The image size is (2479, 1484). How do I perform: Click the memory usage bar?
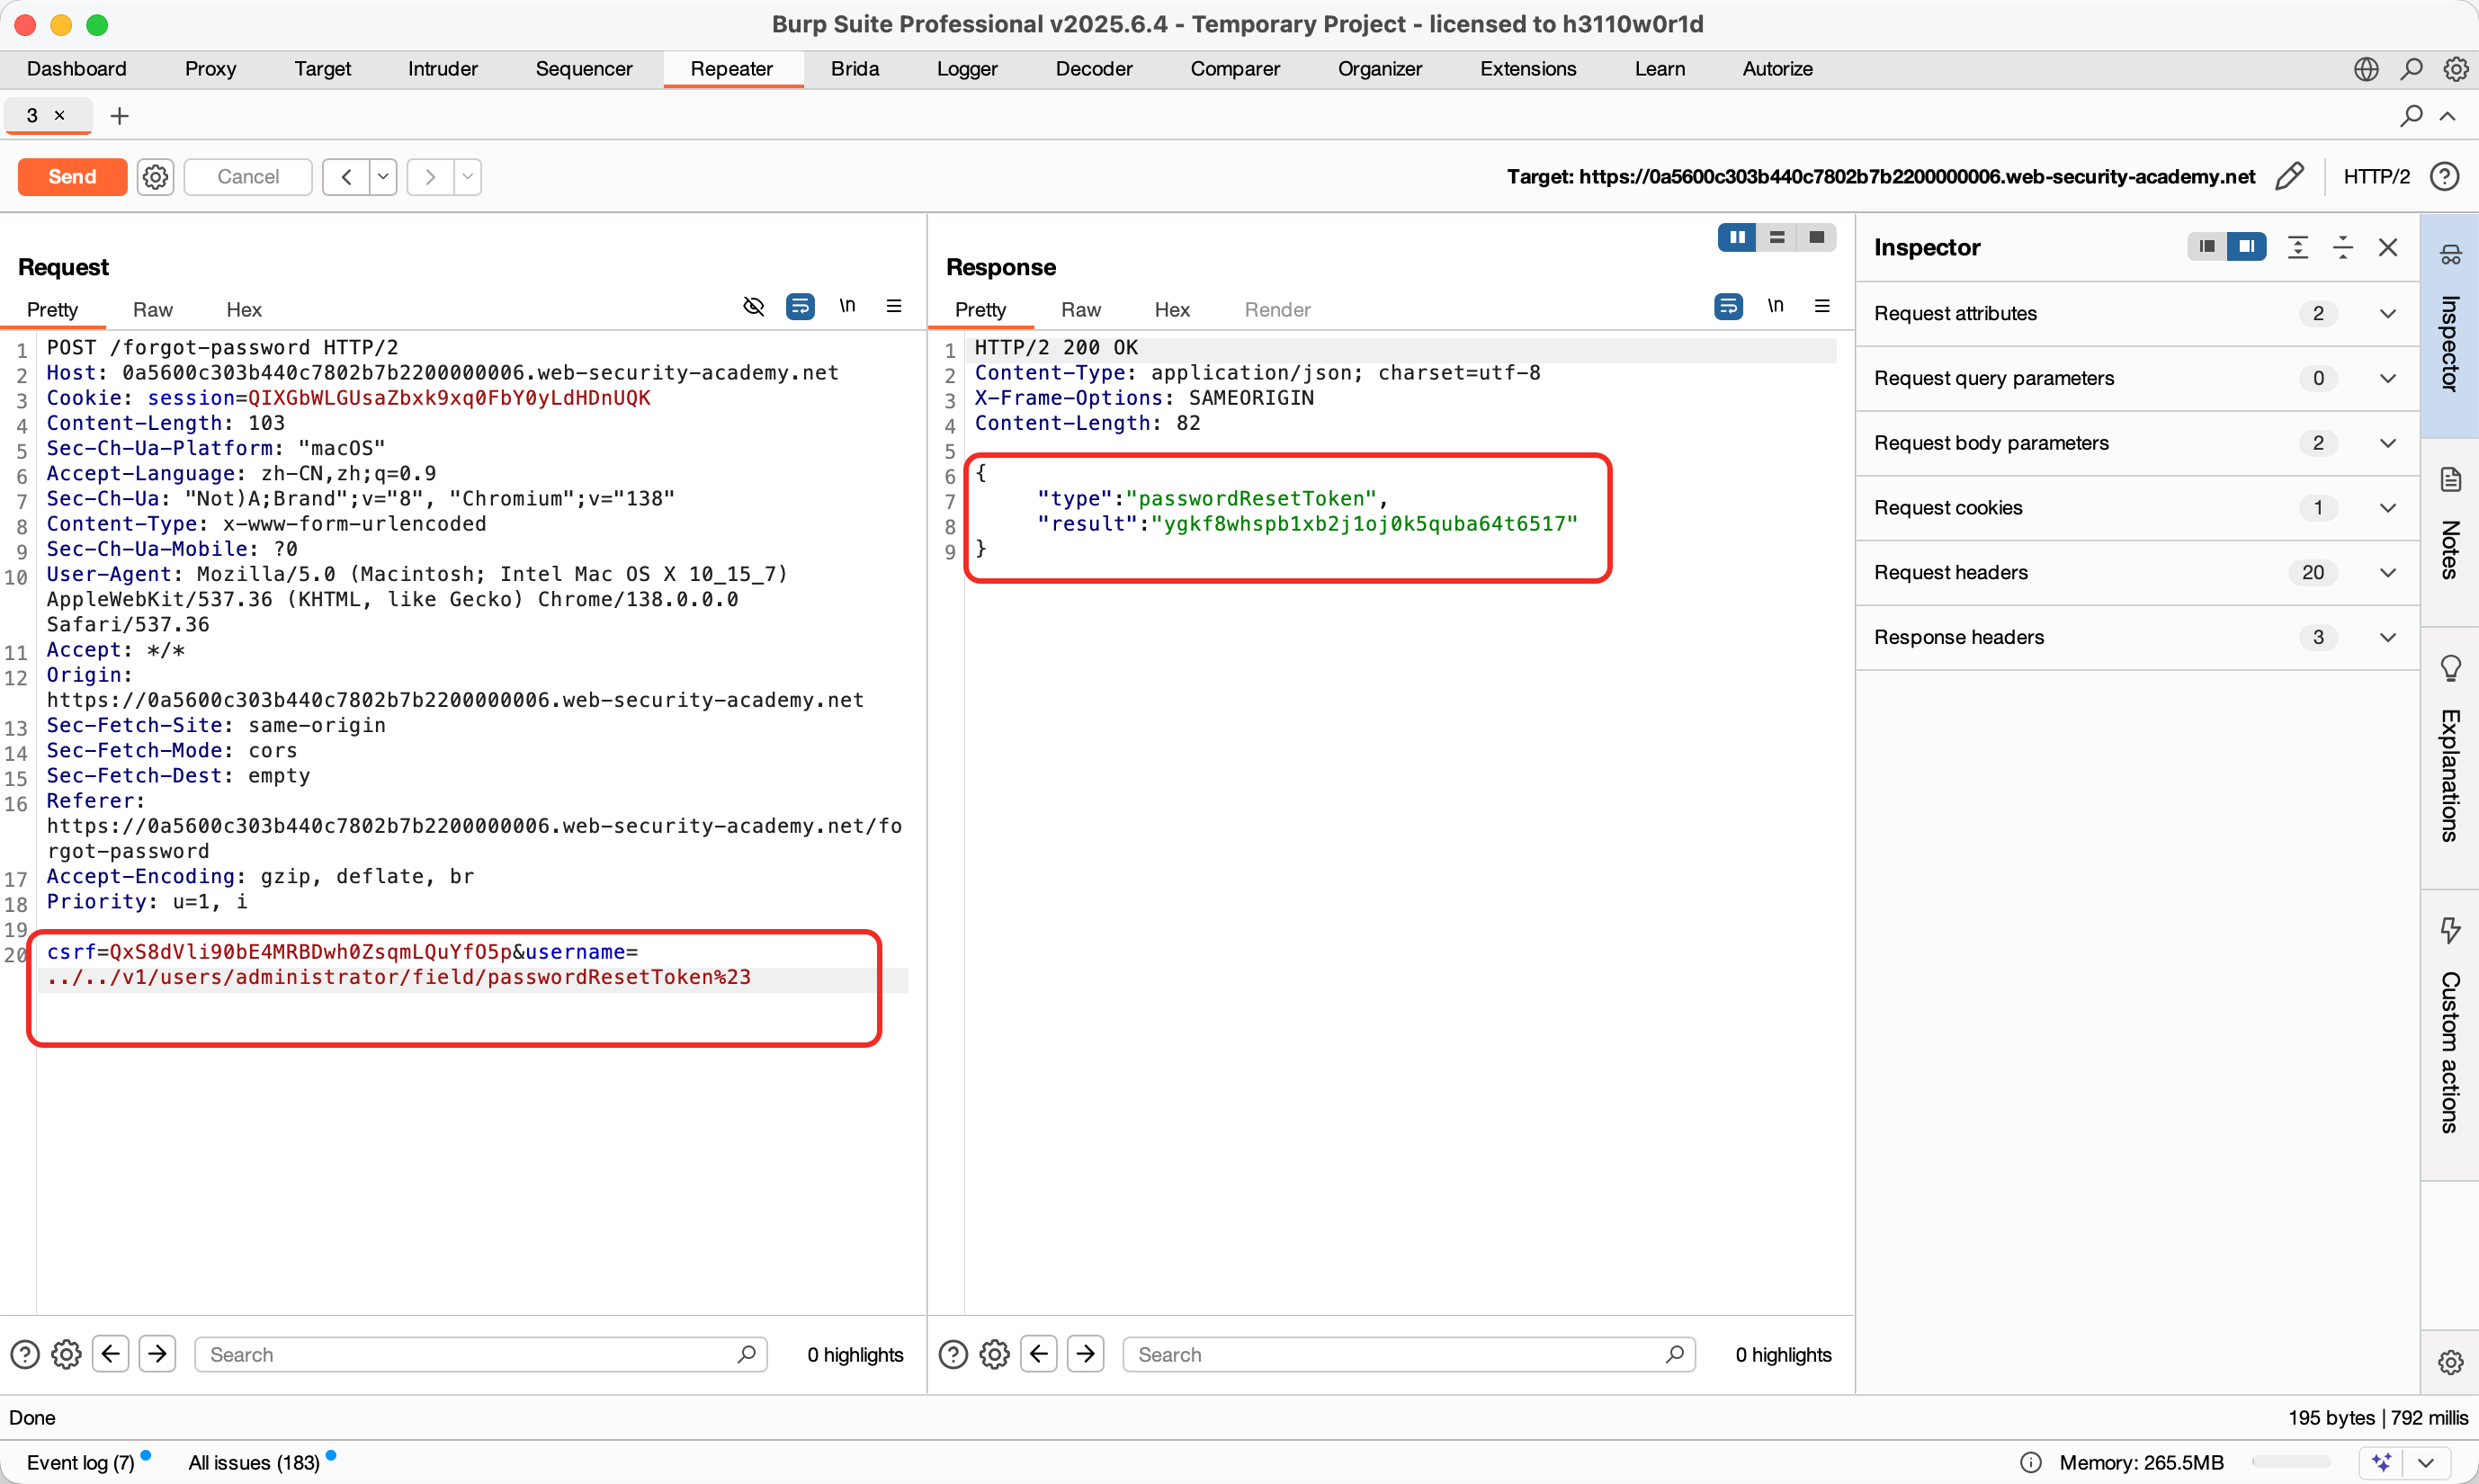point(2290,1462)
